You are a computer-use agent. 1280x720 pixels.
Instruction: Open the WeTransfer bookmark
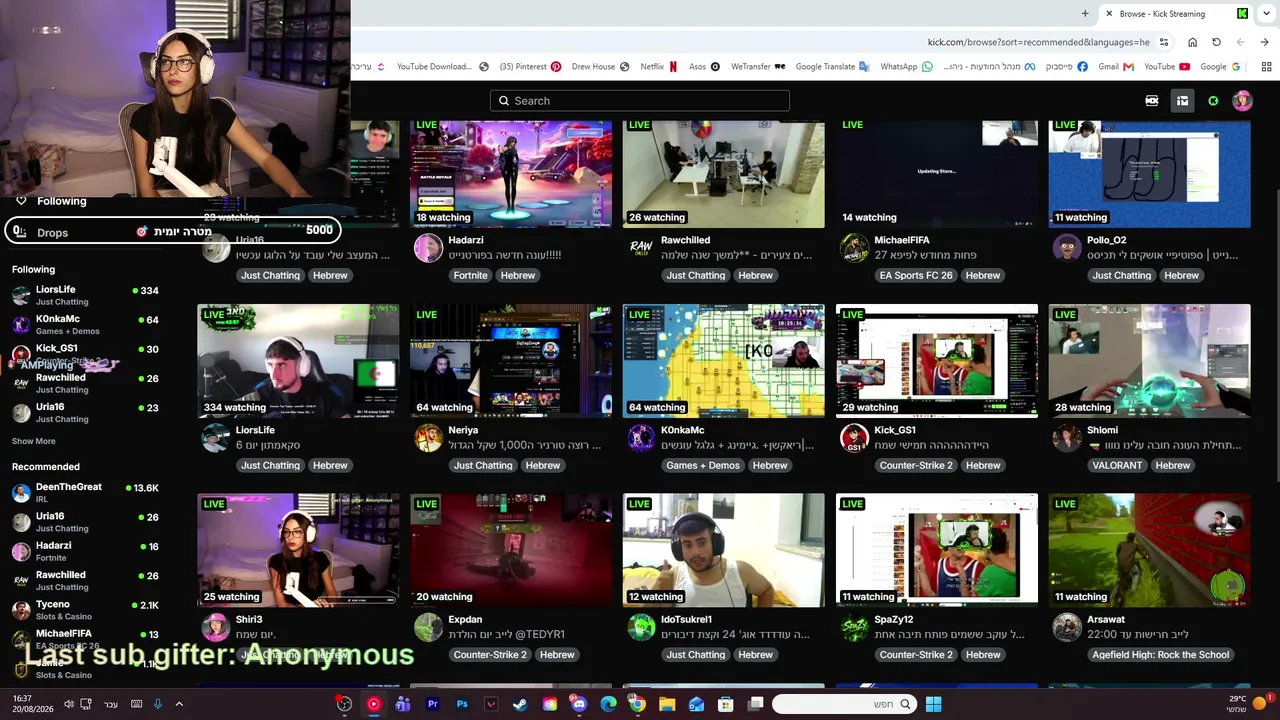[x=758, y=67]
